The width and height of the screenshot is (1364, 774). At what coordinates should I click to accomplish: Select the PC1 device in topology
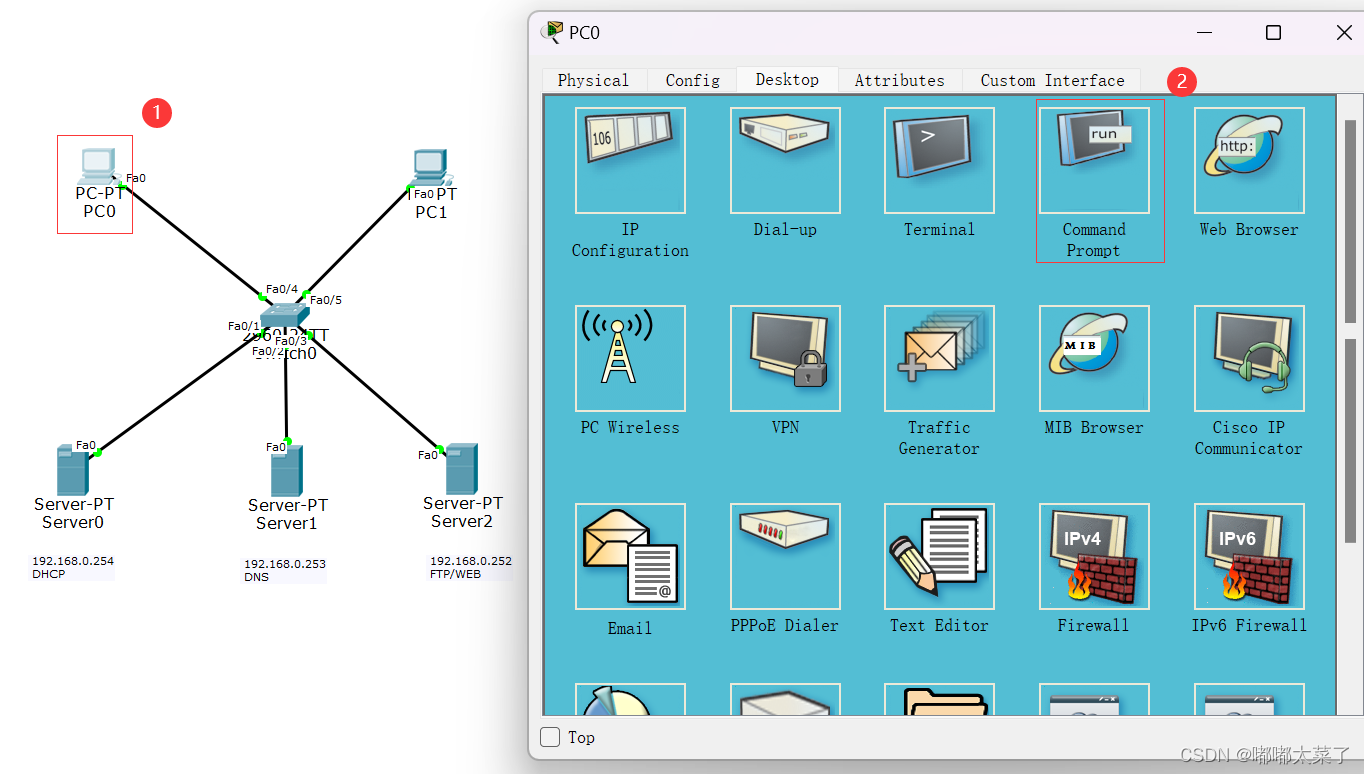(430, 168)
